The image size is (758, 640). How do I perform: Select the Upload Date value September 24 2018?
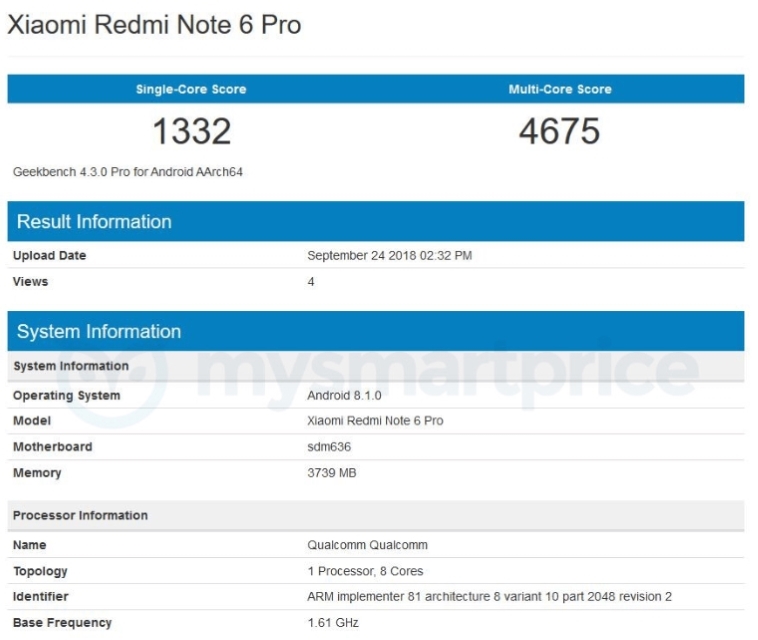pos(389,256)
